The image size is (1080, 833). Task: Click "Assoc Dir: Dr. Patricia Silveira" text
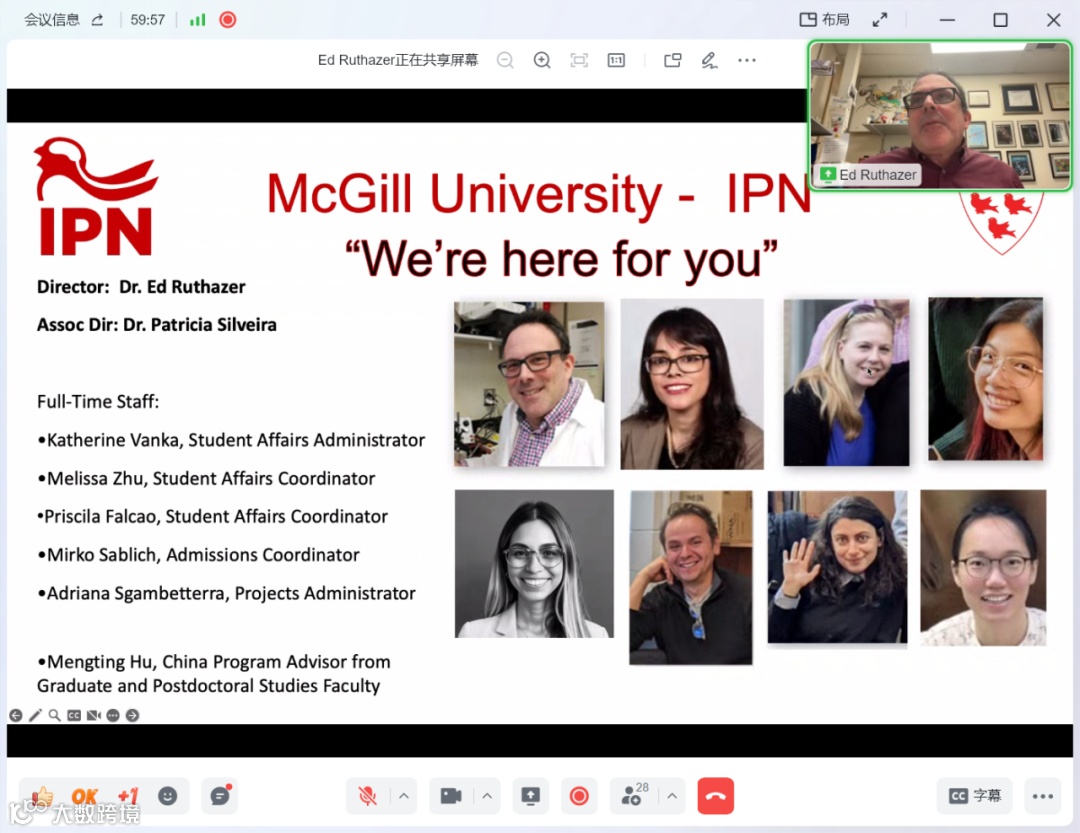(x=157, y=325)
